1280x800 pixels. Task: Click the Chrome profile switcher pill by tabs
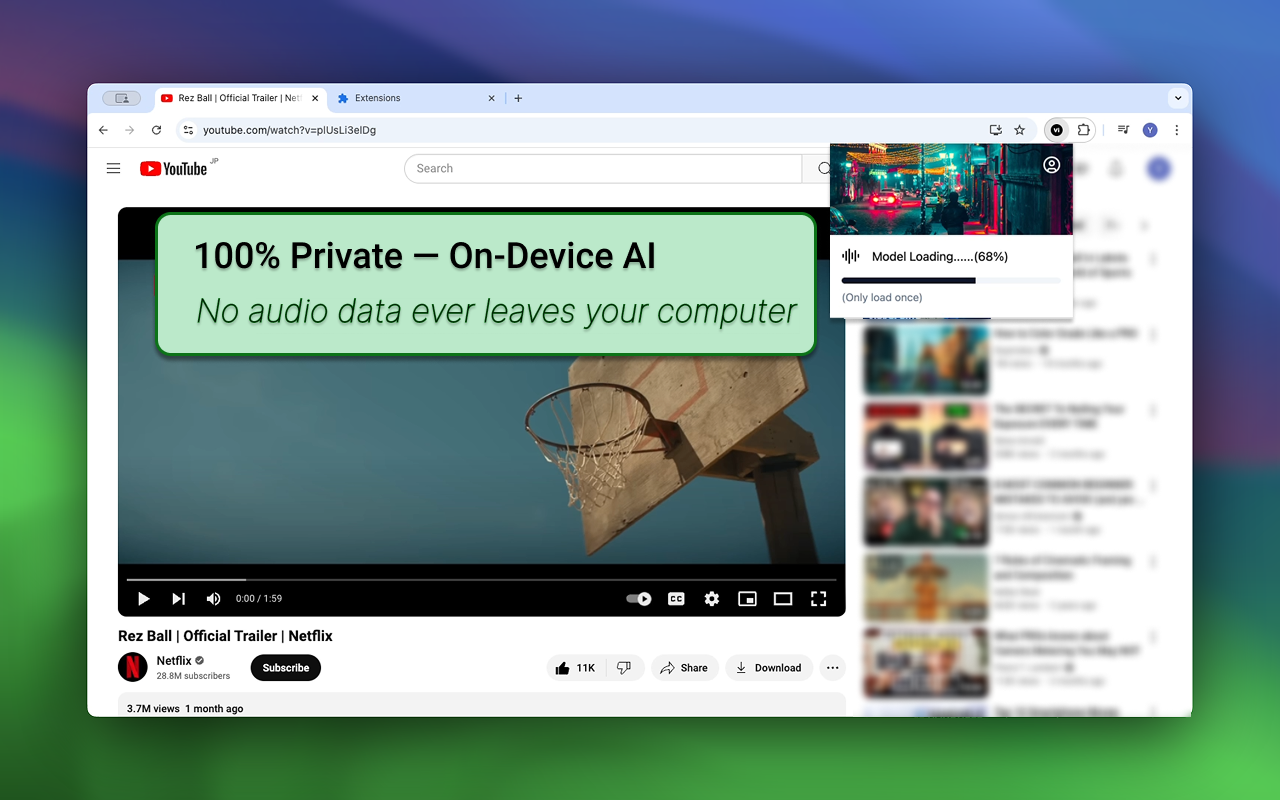pos(122,98)
